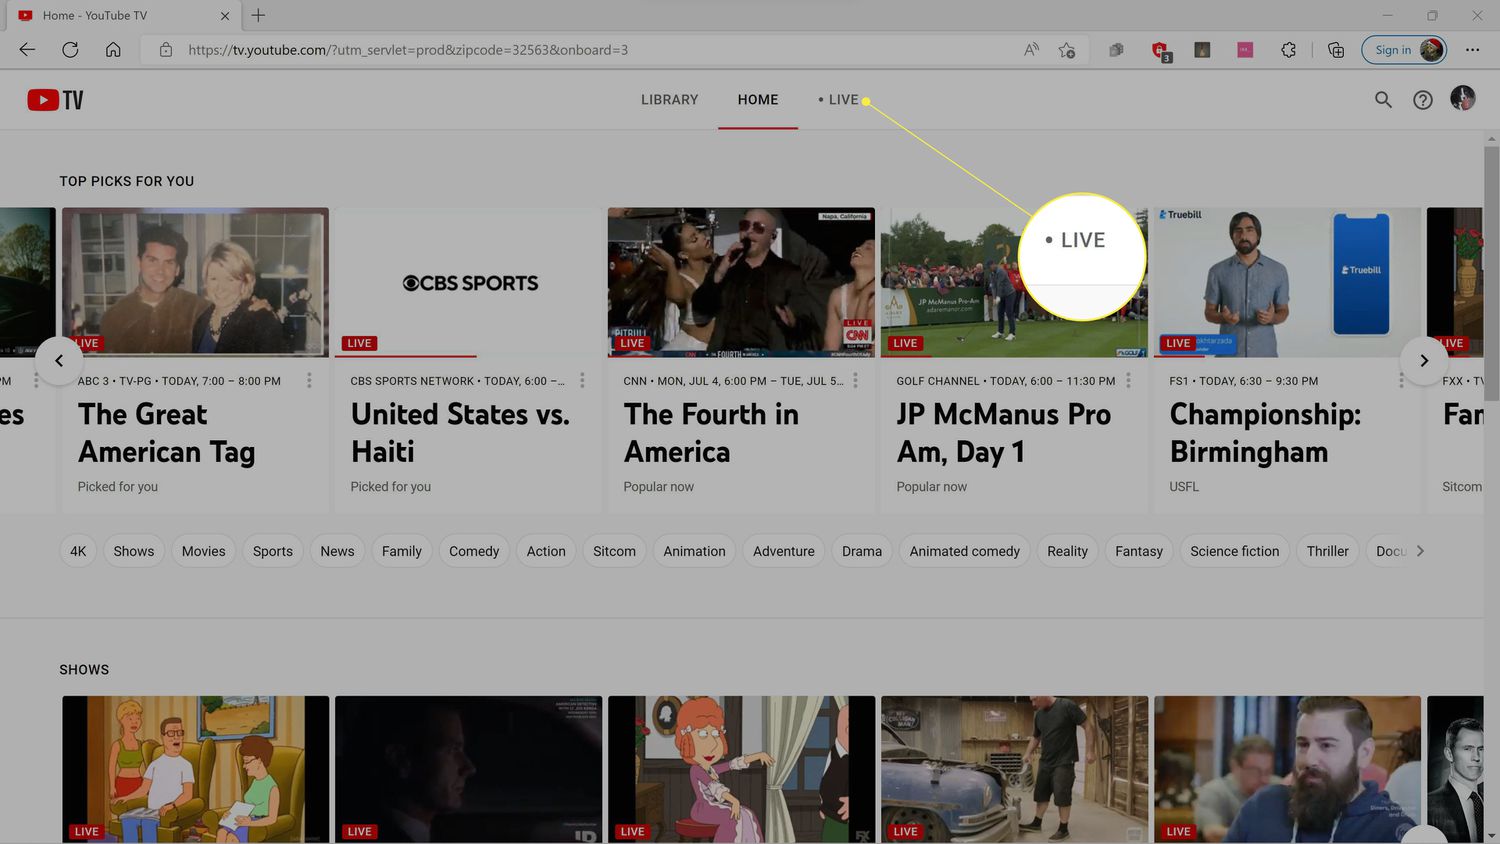This screenshot has width=1500, height=844.
Task: Add this page to favorites star icon
Action: 1067,50
